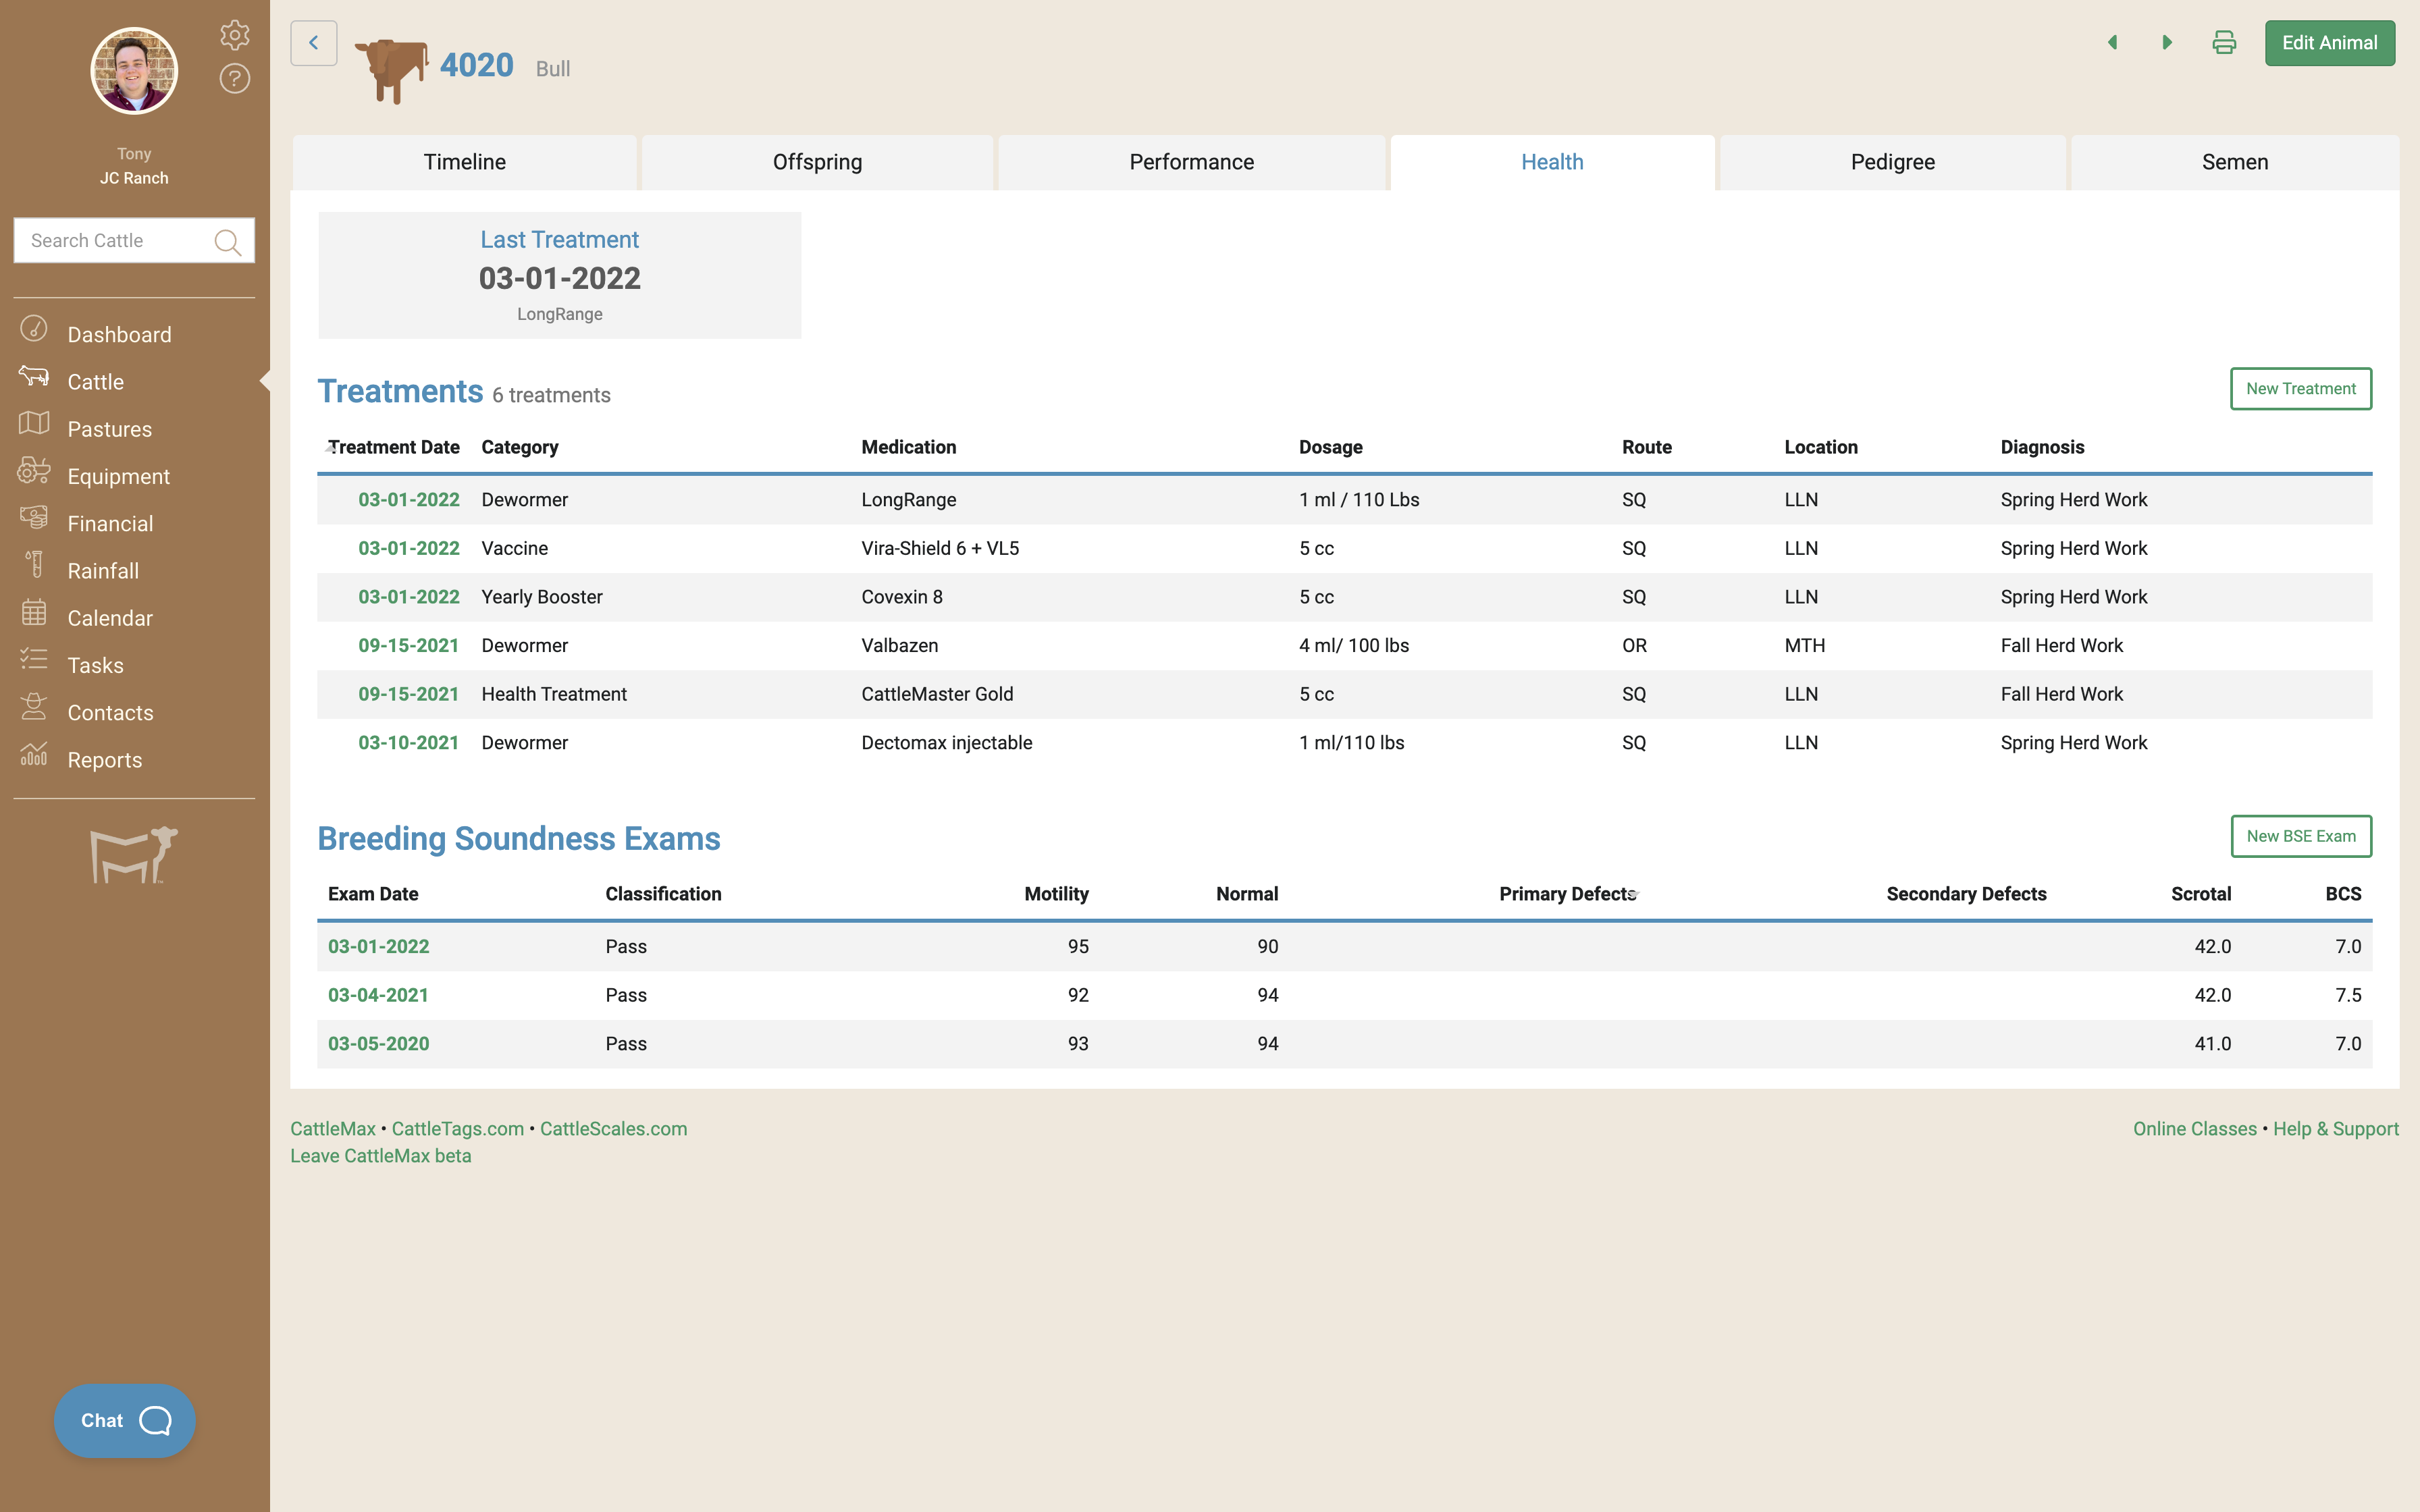Open Help and Support link
The width and height of the screenshot is (2420, 1512).
[2335, 1129]
